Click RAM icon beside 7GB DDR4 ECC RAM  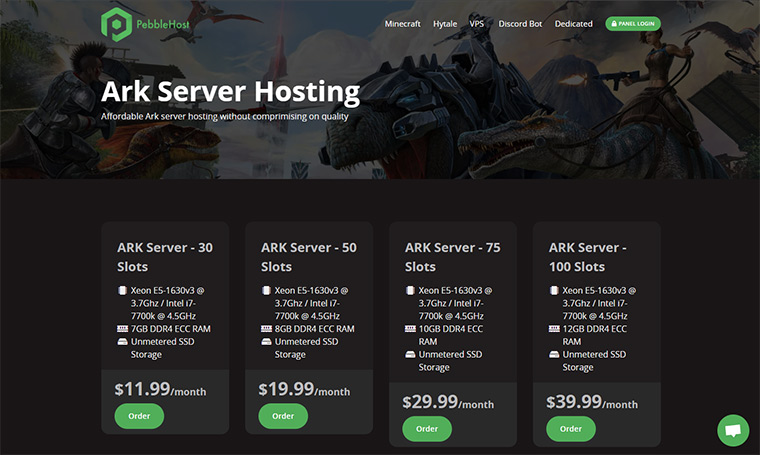coord(122,329)
